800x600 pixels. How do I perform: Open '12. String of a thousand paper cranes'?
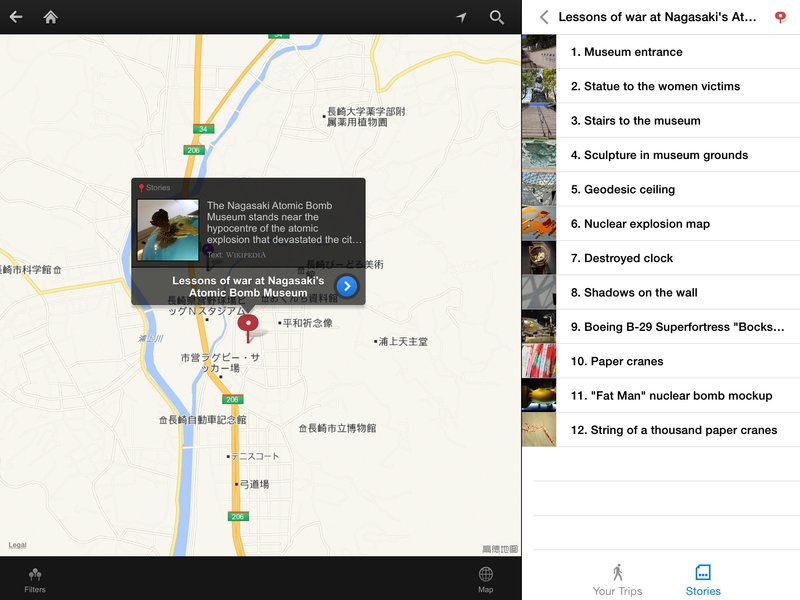[x=661, y=430]
